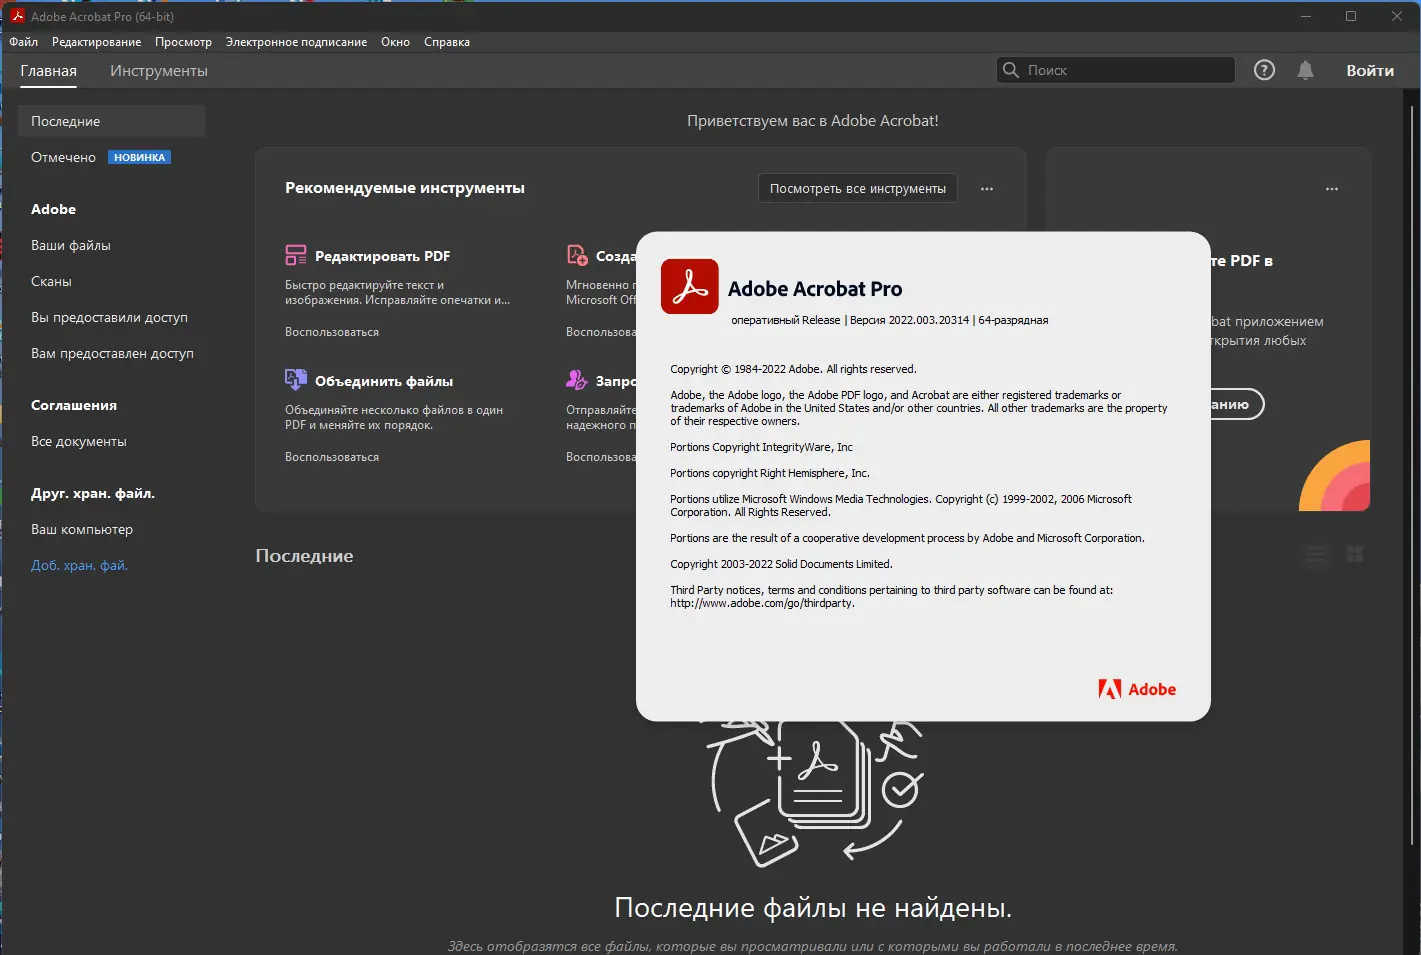Open more options for Recommended tools
Screen dimensions: 1421x955
(987, 189)
